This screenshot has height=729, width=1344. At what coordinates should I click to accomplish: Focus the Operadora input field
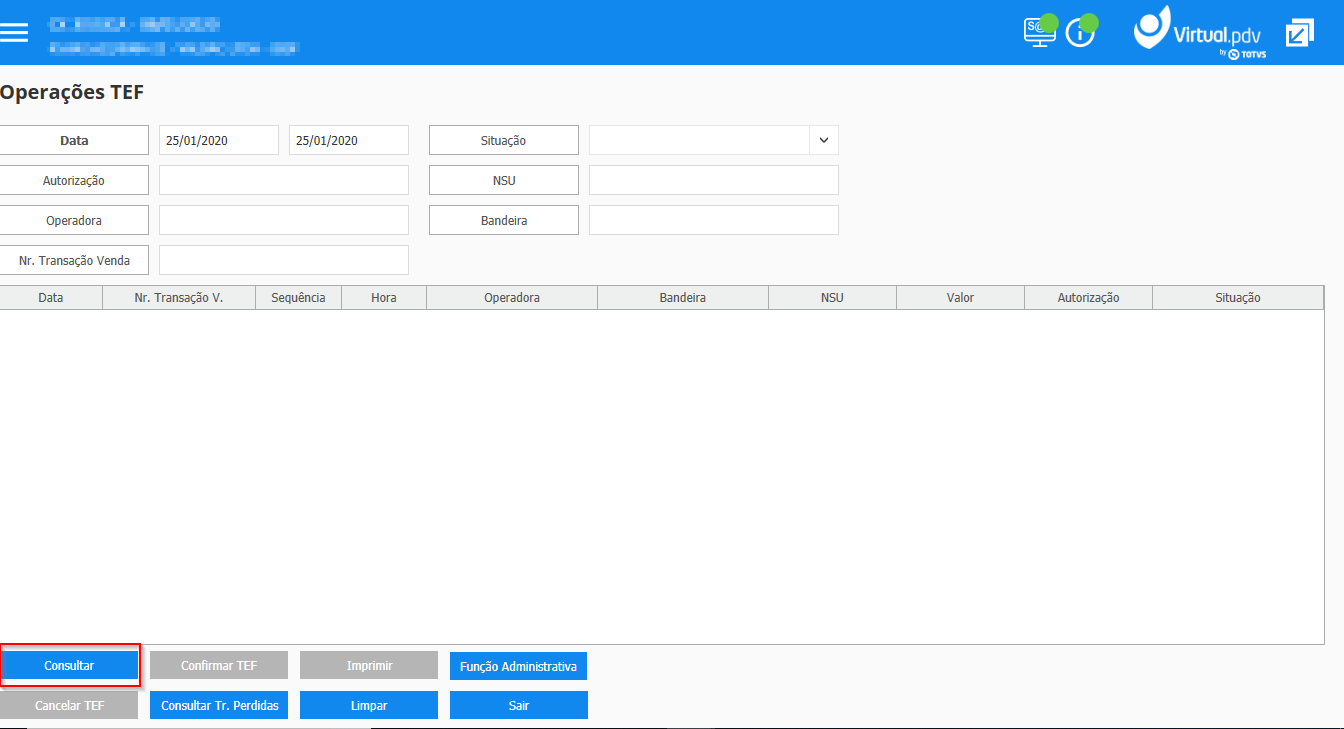click(x=284, y=220)
